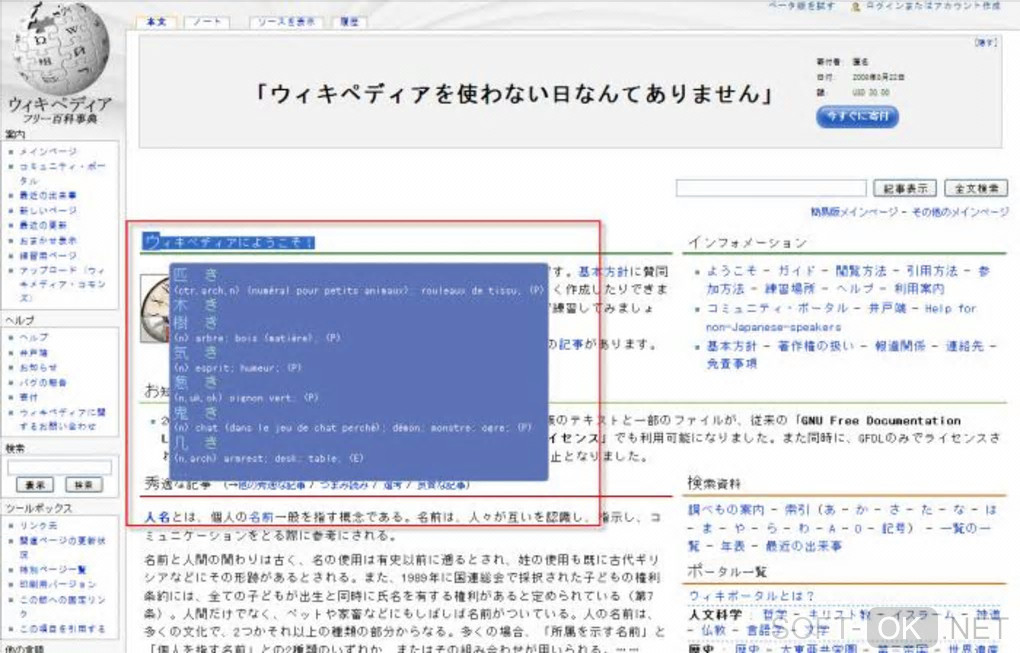
Task: Open おまかせ表示 random page link
Action: (x=47, y=241)
